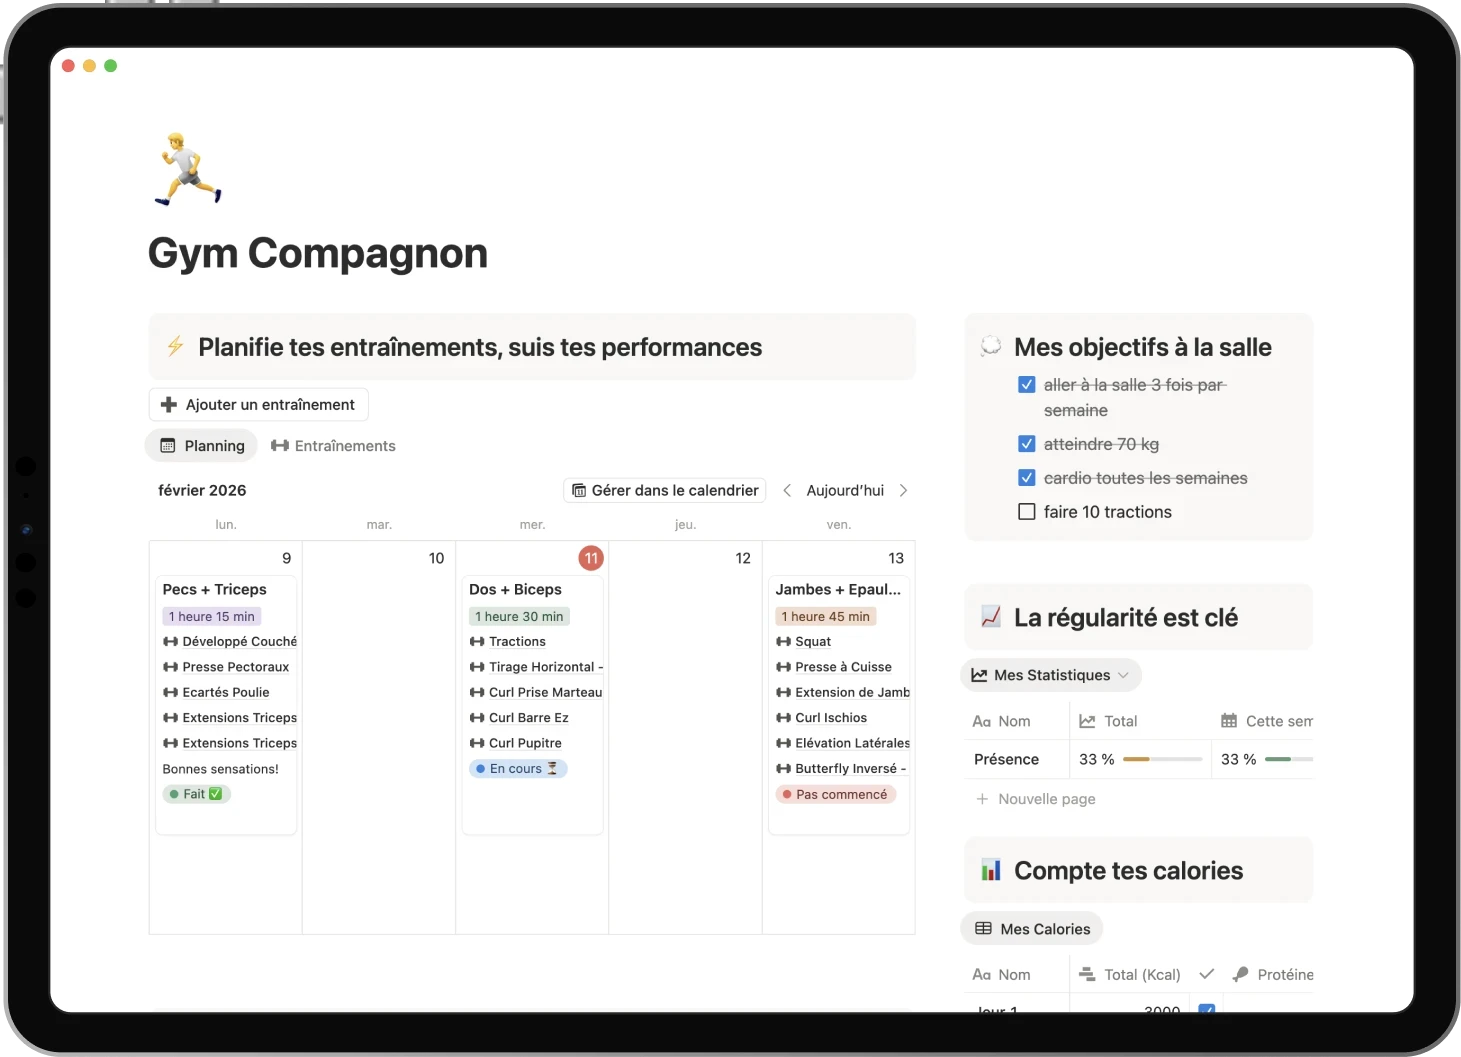Click the Pas commencé status tag
This screenshot has width=1461, height=1057.
[x=836, y=795]
